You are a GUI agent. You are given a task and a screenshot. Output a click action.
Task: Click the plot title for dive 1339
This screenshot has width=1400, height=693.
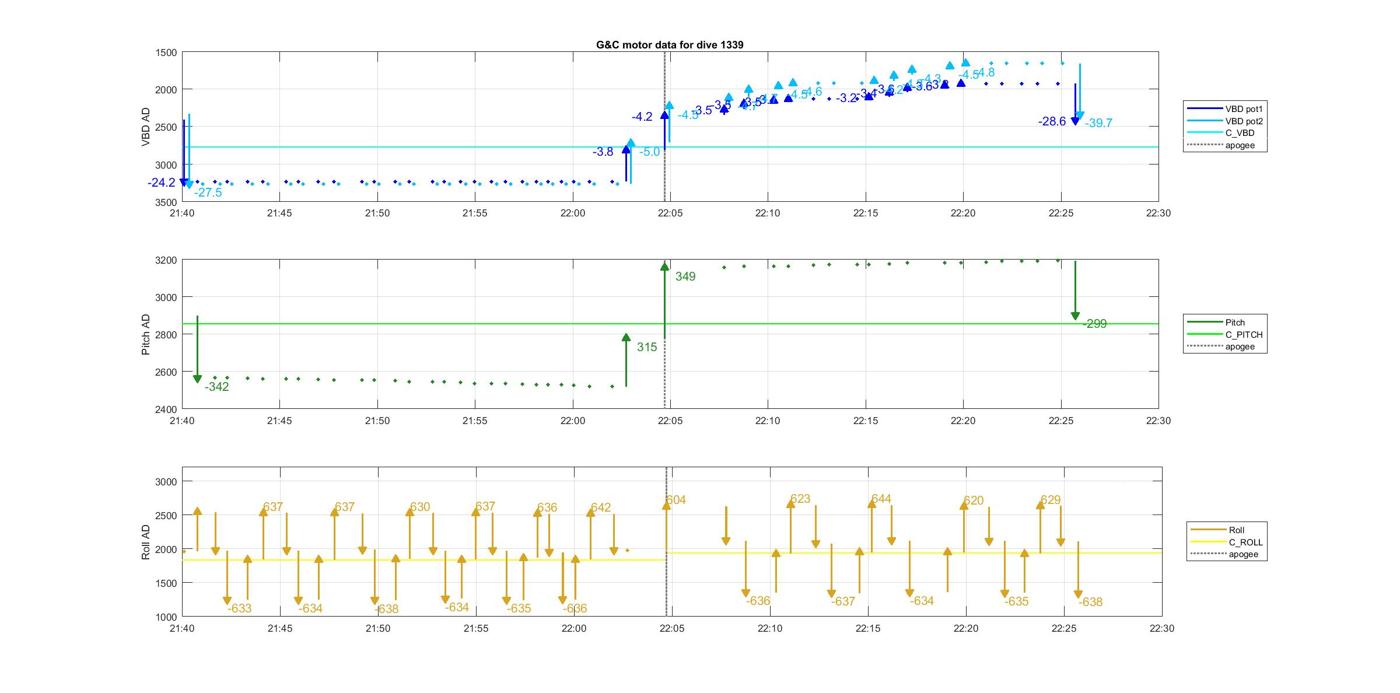click(x=669, y=45)
